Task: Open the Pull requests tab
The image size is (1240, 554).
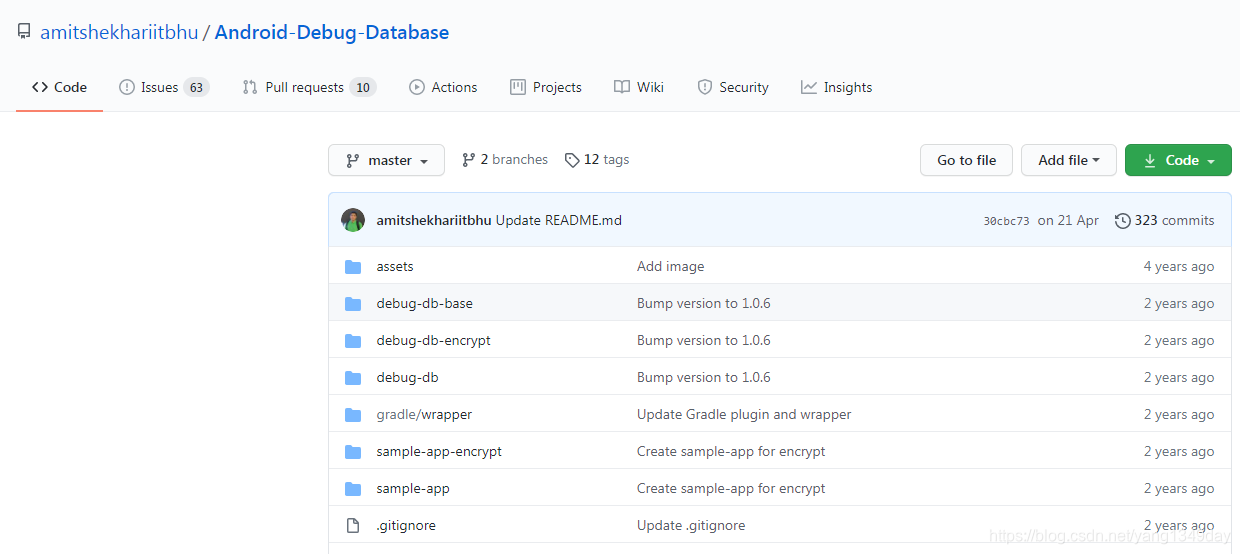Action: coord(308,87)
